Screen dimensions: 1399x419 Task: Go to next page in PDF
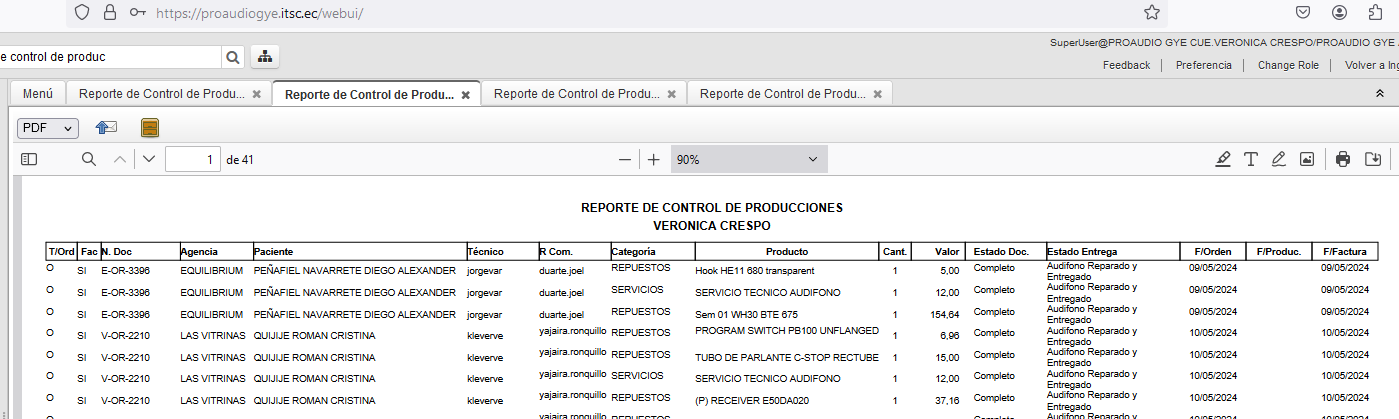point(149,159)
